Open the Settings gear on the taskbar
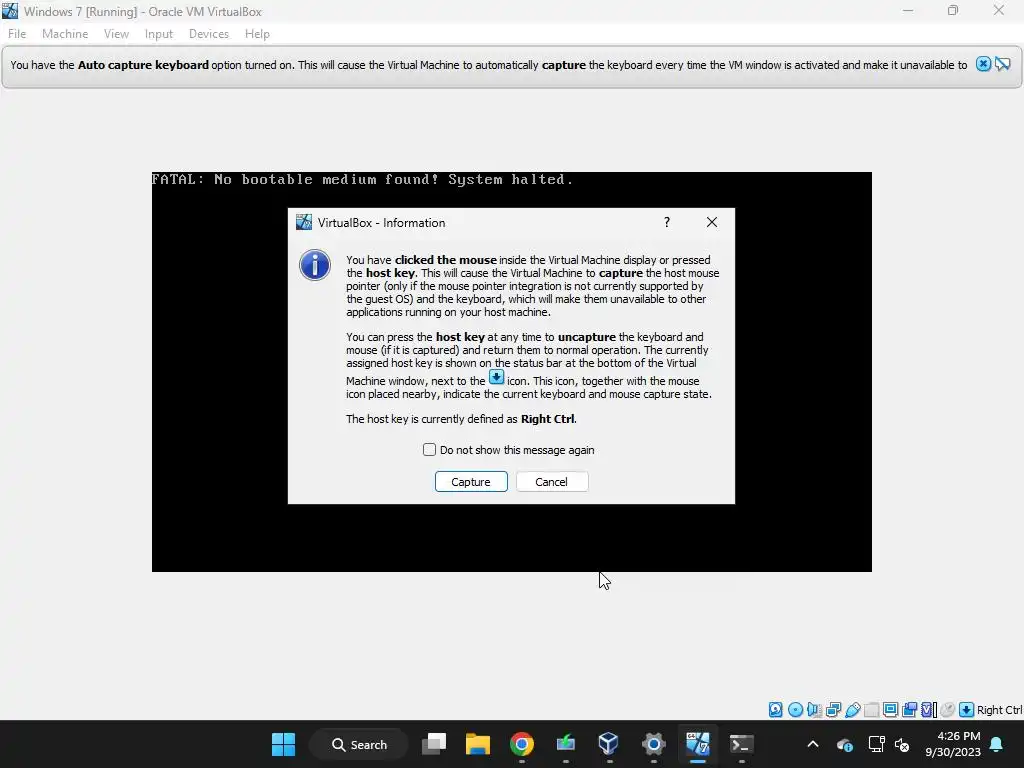 (x=653, y=744)
